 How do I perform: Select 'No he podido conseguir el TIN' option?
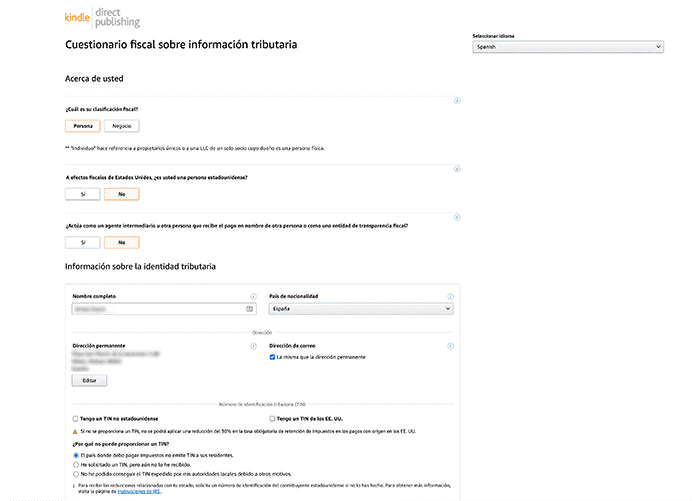click(76, 475)
